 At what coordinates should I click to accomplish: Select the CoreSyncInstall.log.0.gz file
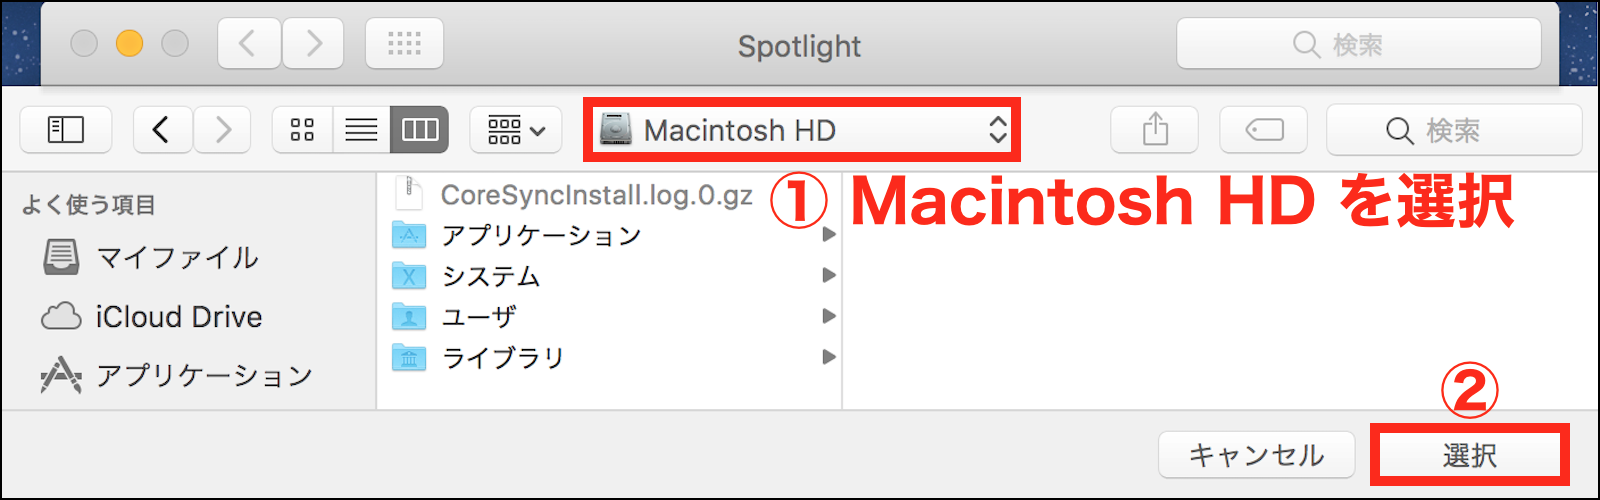596,195
